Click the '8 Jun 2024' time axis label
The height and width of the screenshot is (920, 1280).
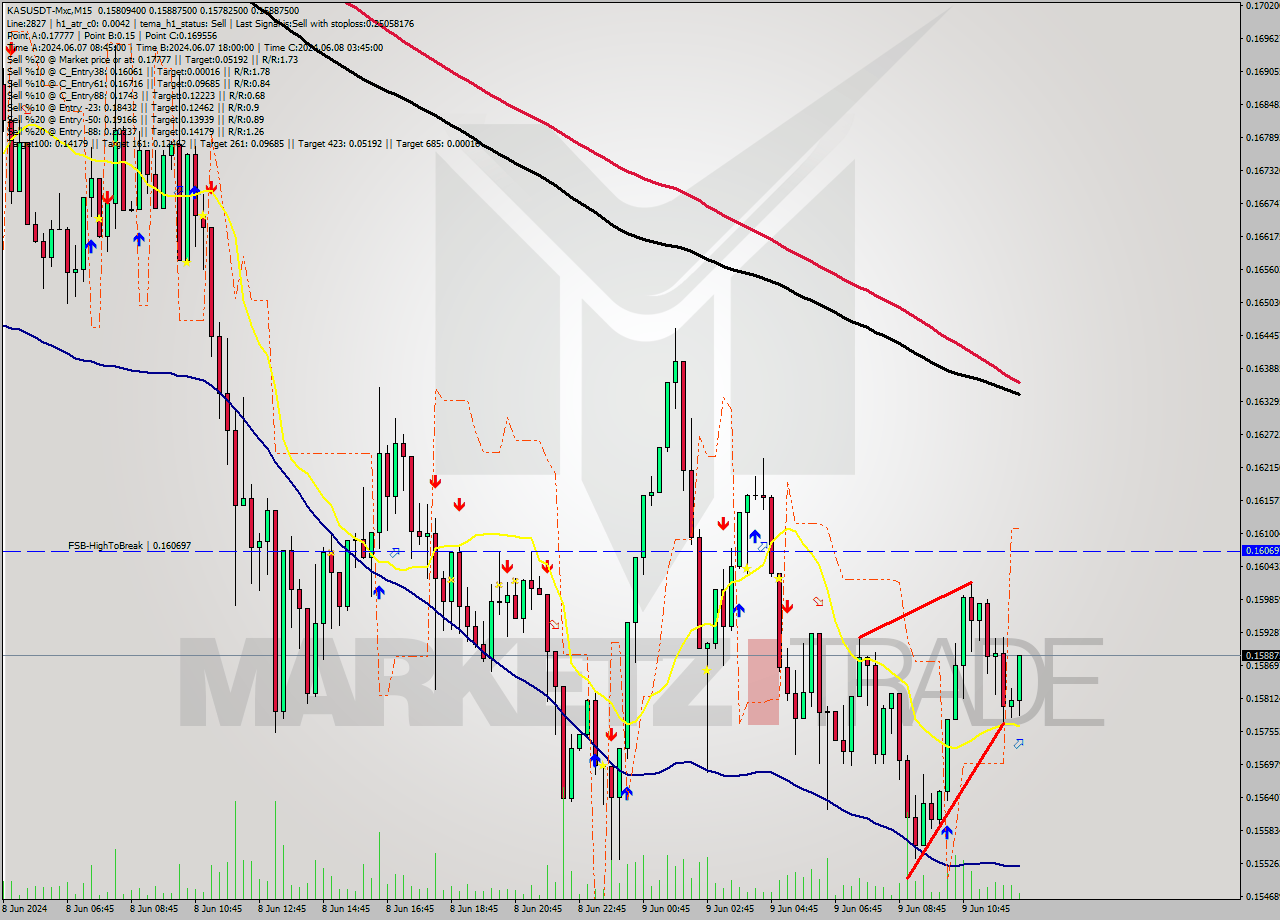click(x=24, y=909)
